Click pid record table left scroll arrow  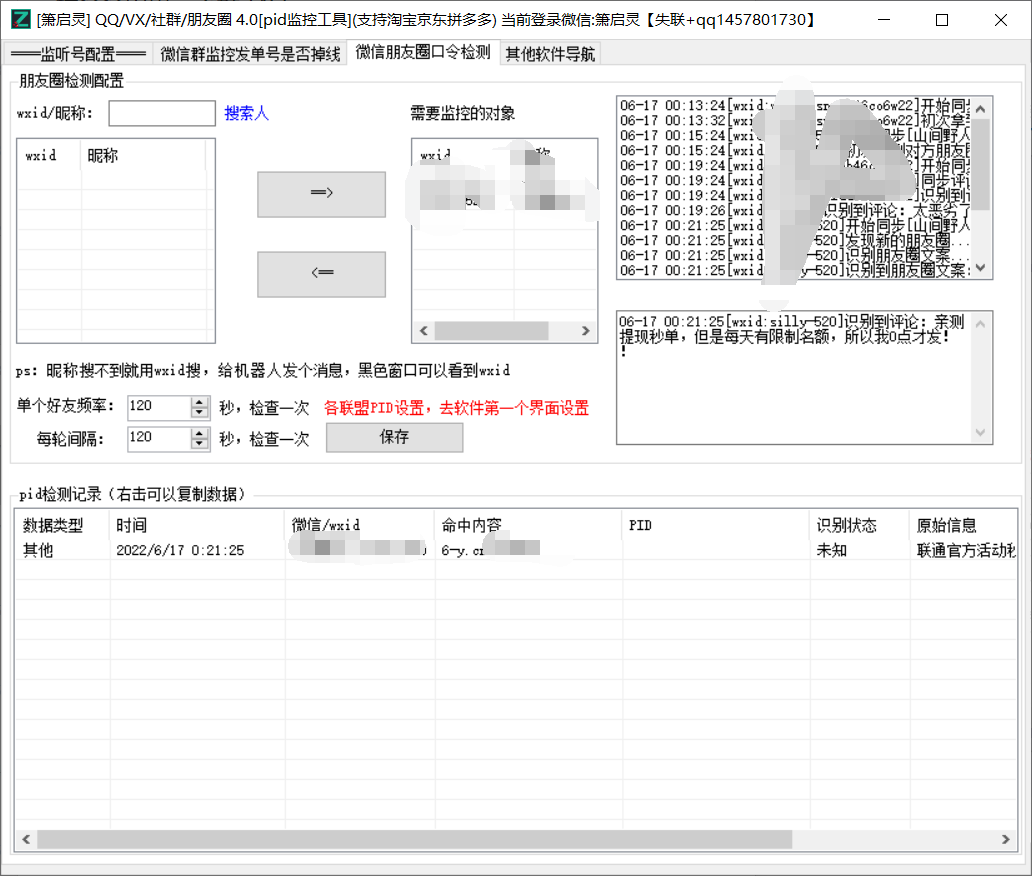tap(26, 839)
